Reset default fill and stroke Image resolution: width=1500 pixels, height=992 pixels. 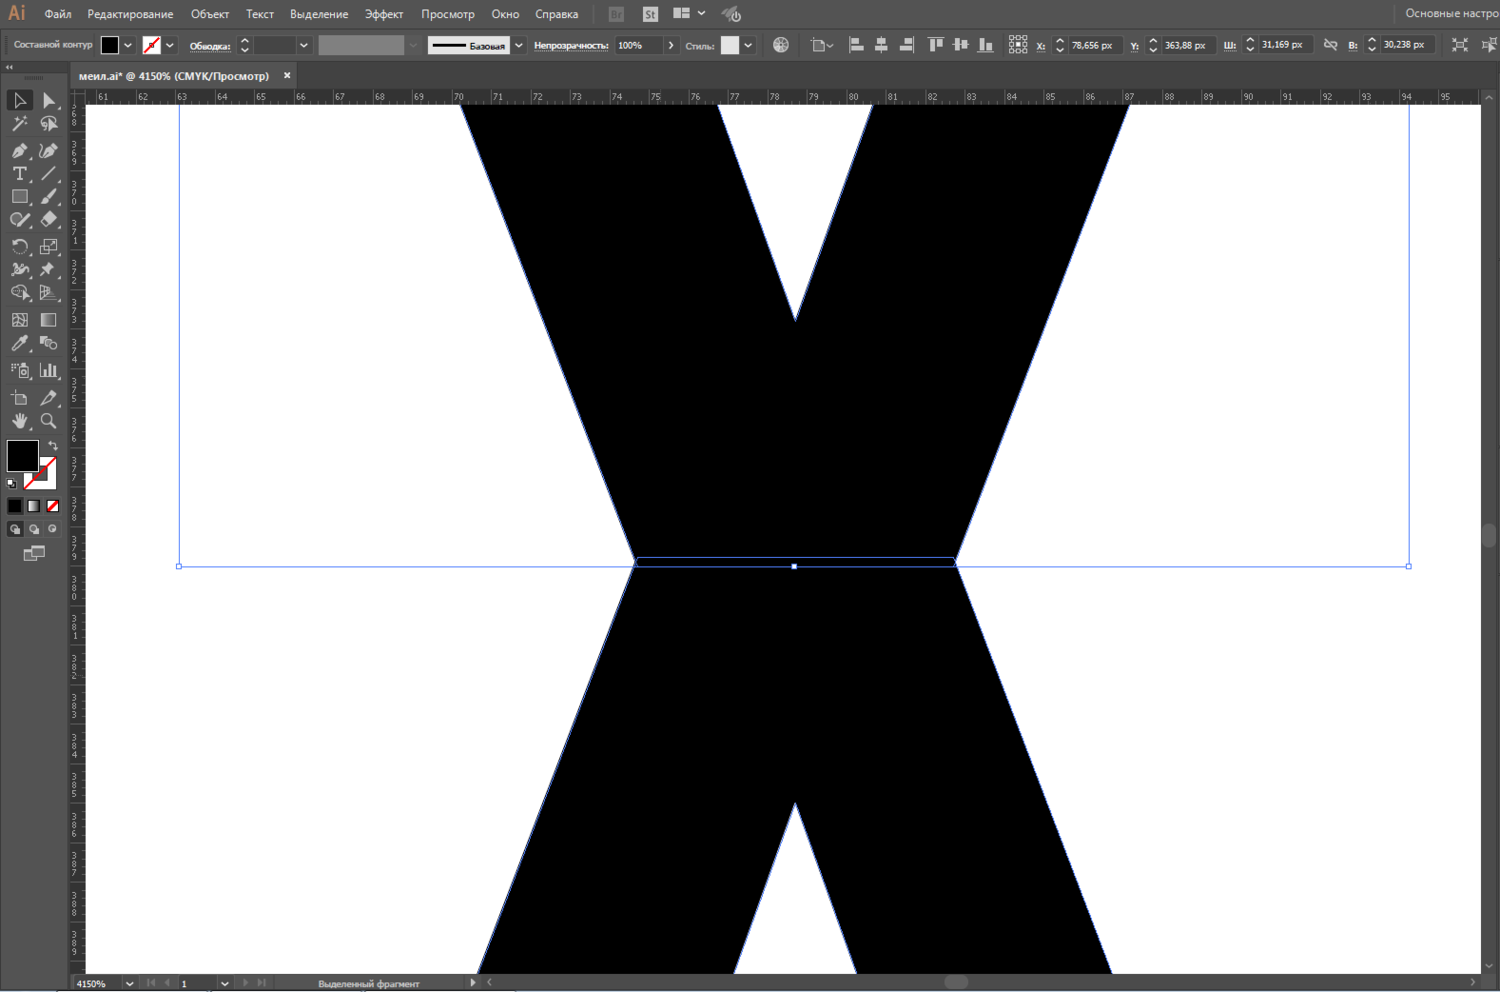12,484
